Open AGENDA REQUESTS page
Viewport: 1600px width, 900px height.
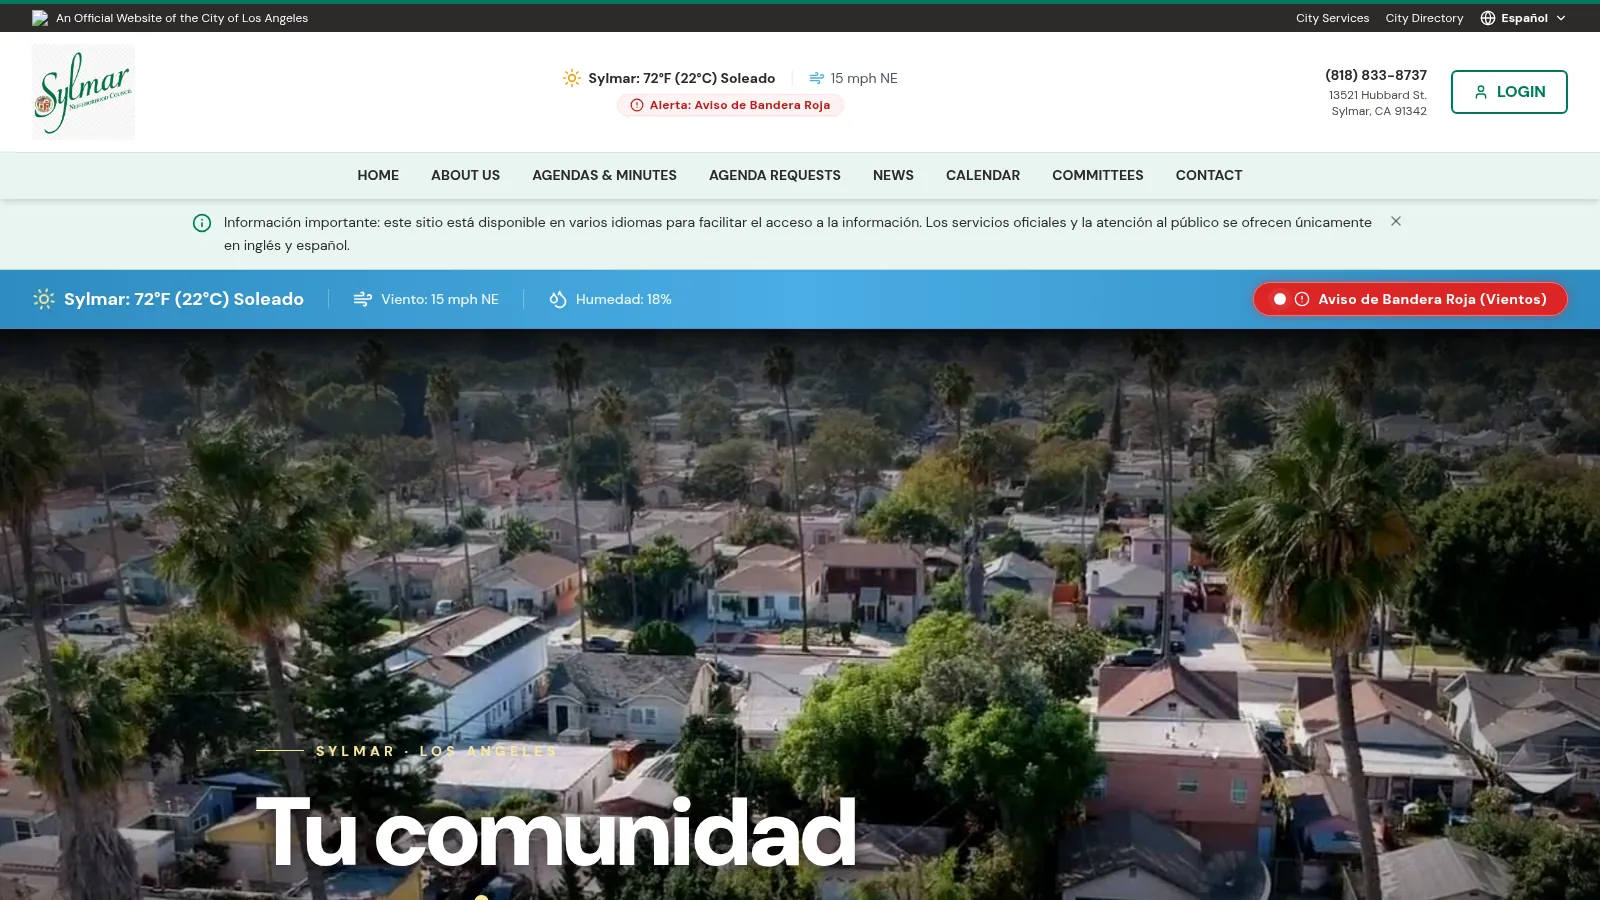(775, 175)
